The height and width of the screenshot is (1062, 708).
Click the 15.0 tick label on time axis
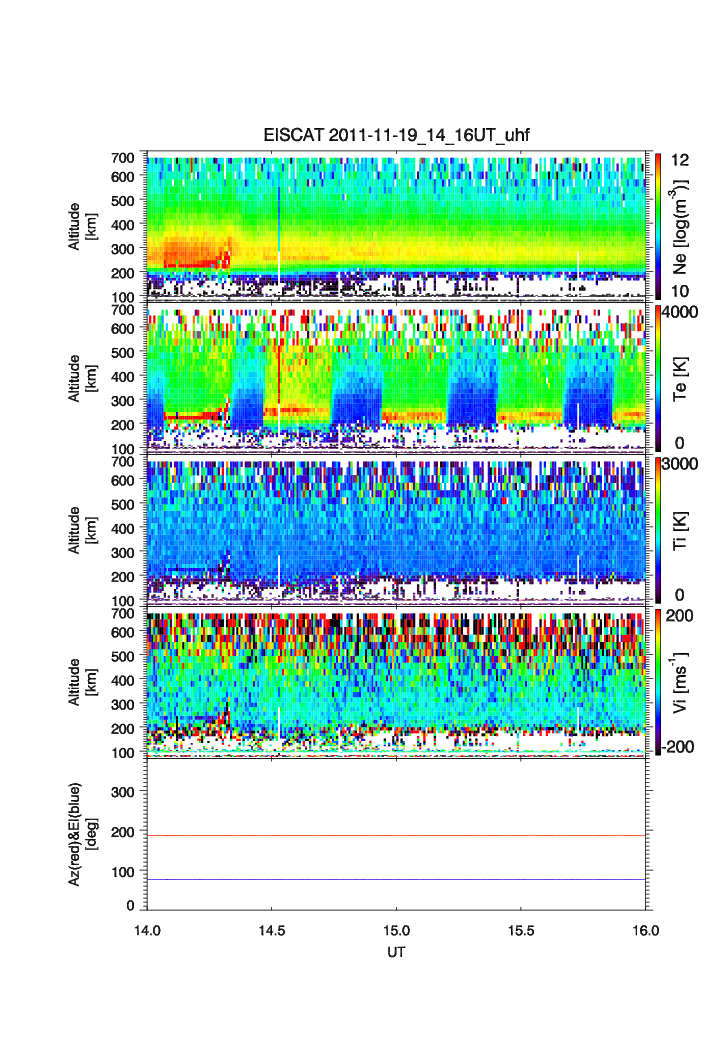(397, 930)
